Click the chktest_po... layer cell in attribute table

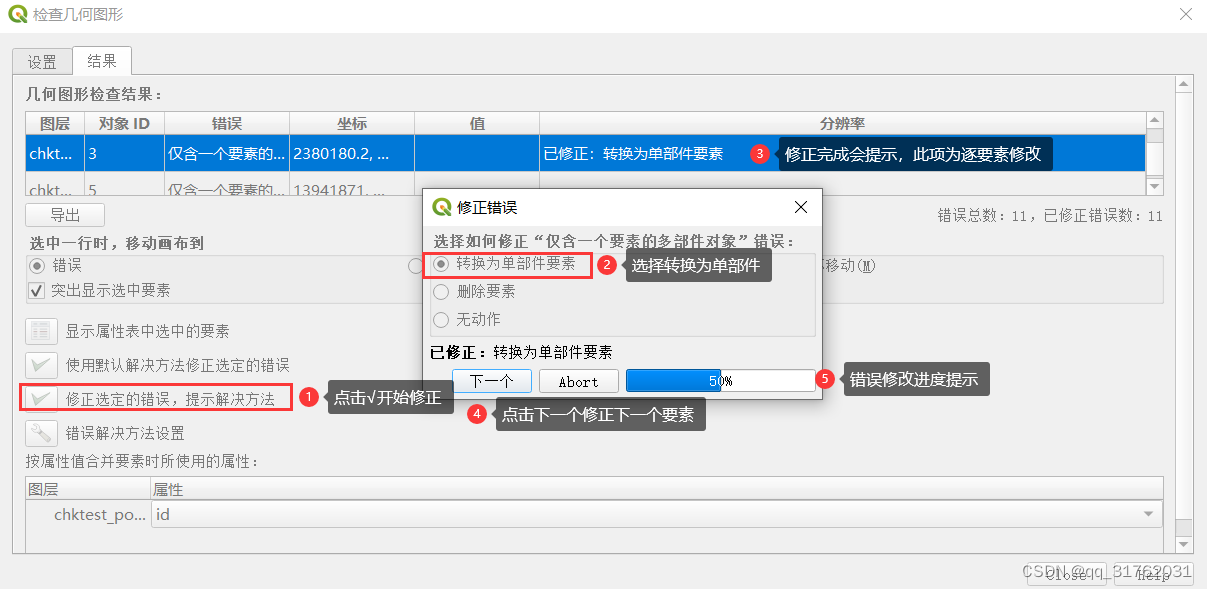[89, 514]
